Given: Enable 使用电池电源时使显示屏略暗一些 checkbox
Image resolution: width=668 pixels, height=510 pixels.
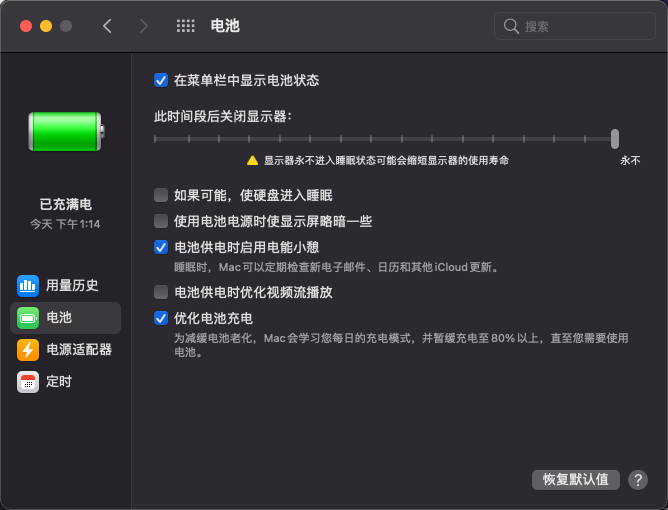Looking at the screenshot, I should [161, 221].
